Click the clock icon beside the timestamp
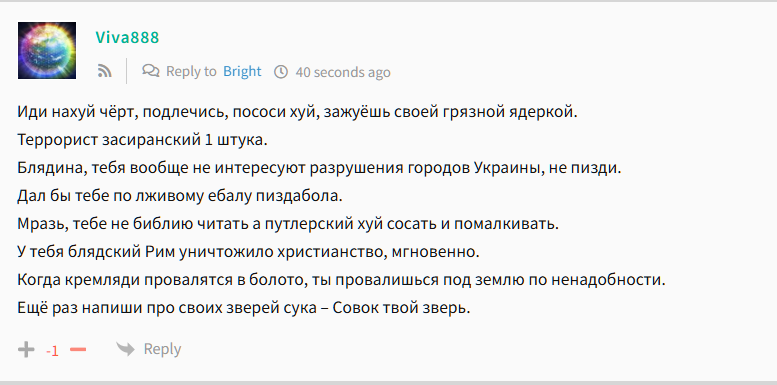 click(281, 72)
